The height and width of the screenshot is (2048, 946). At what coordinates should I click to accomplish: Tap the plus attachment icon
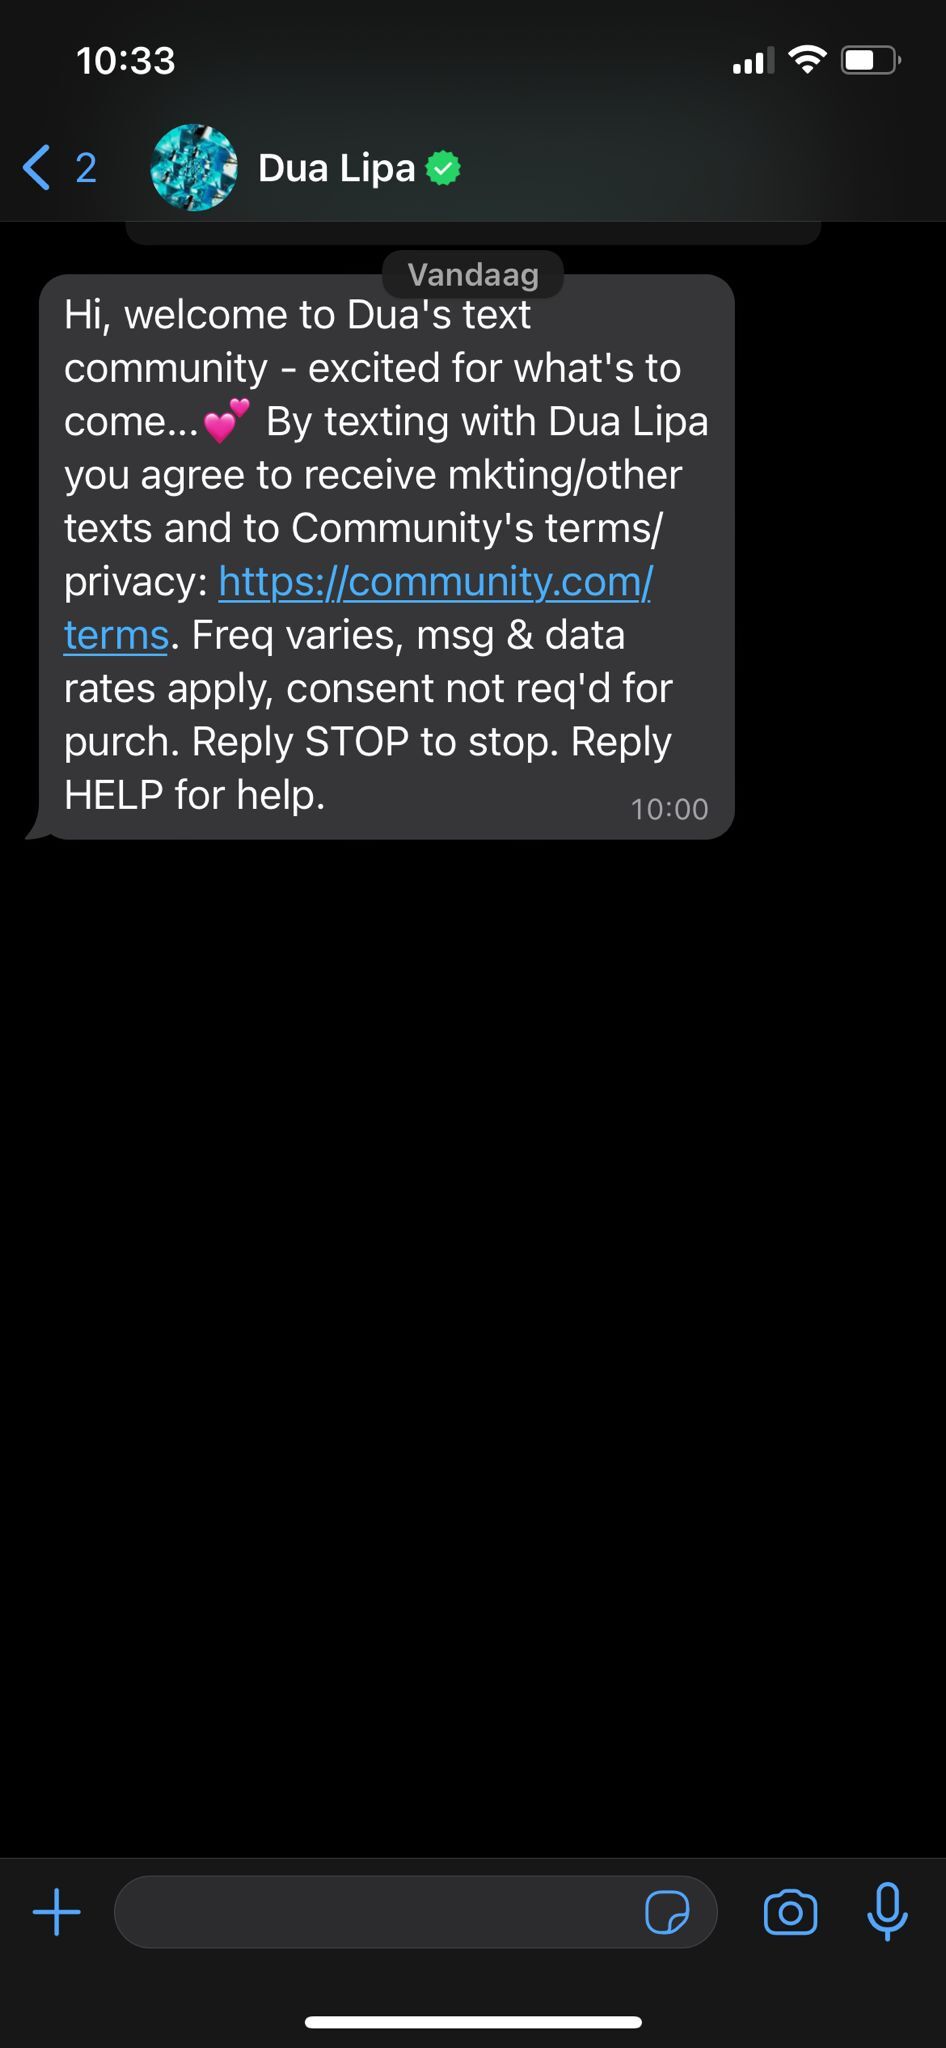pos(57,1912)
